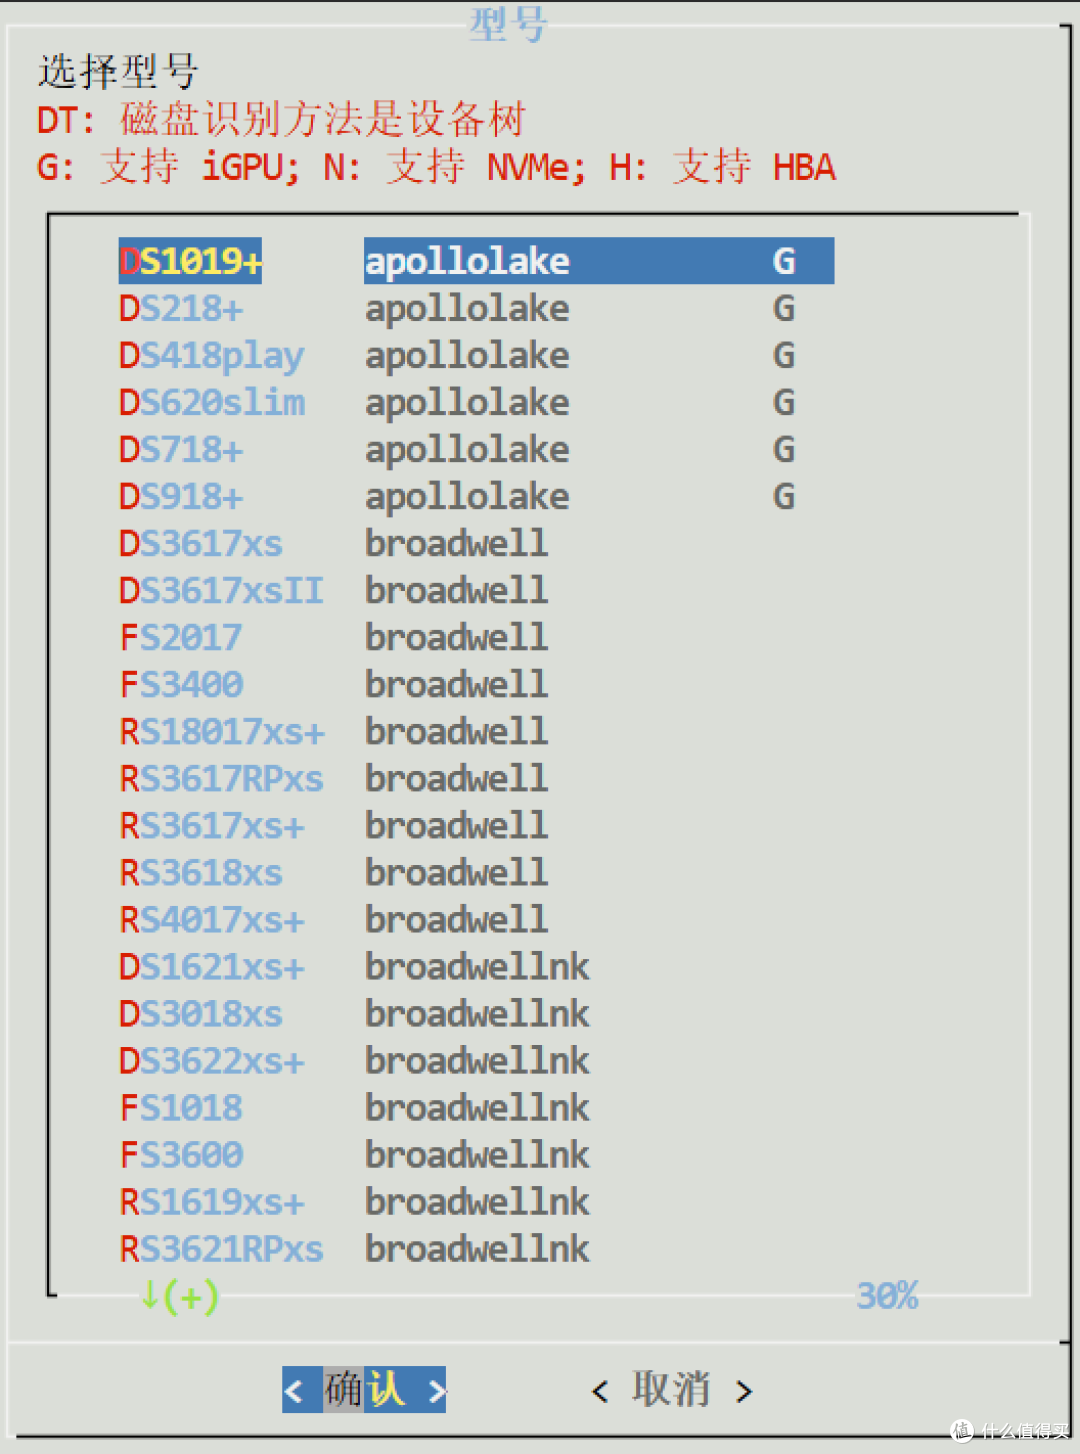This screenshot has width=1080, height=1454.
Task: Choose DS218+ apollolake model
Action: click(476, 308)
